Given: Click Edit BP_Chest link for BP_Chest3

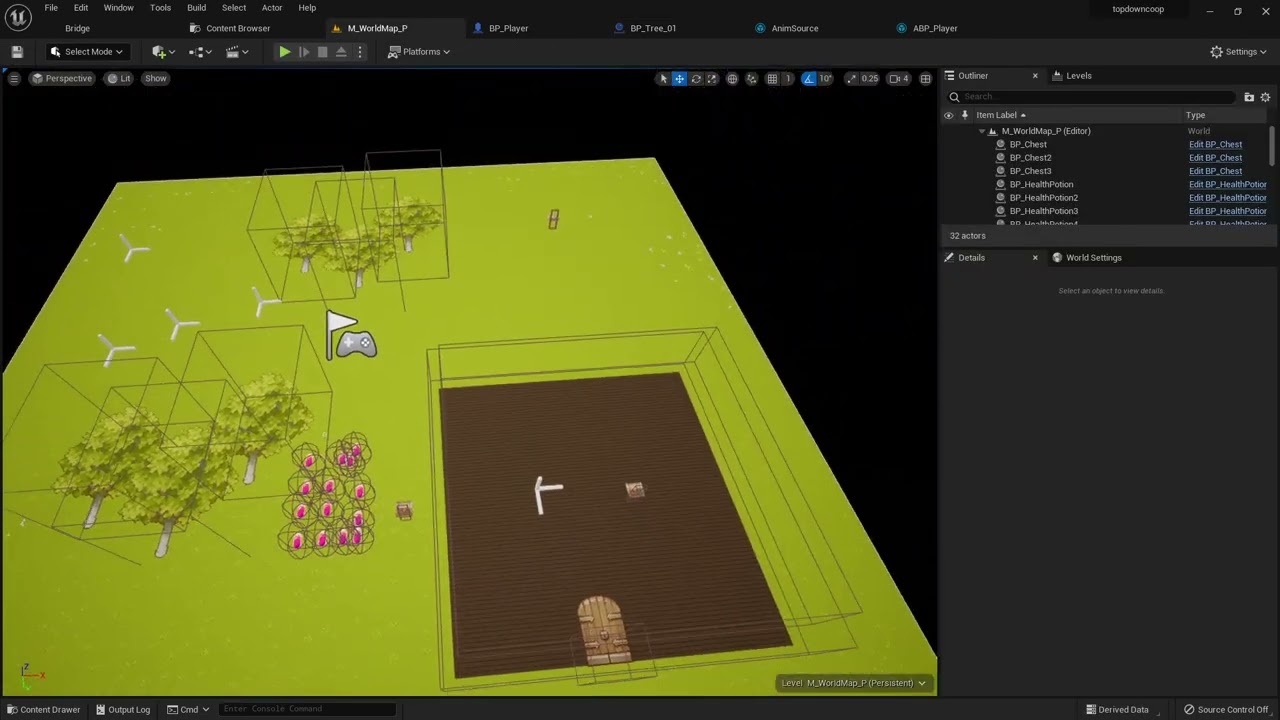Looking at the screenshot, I should point(1215,171).
